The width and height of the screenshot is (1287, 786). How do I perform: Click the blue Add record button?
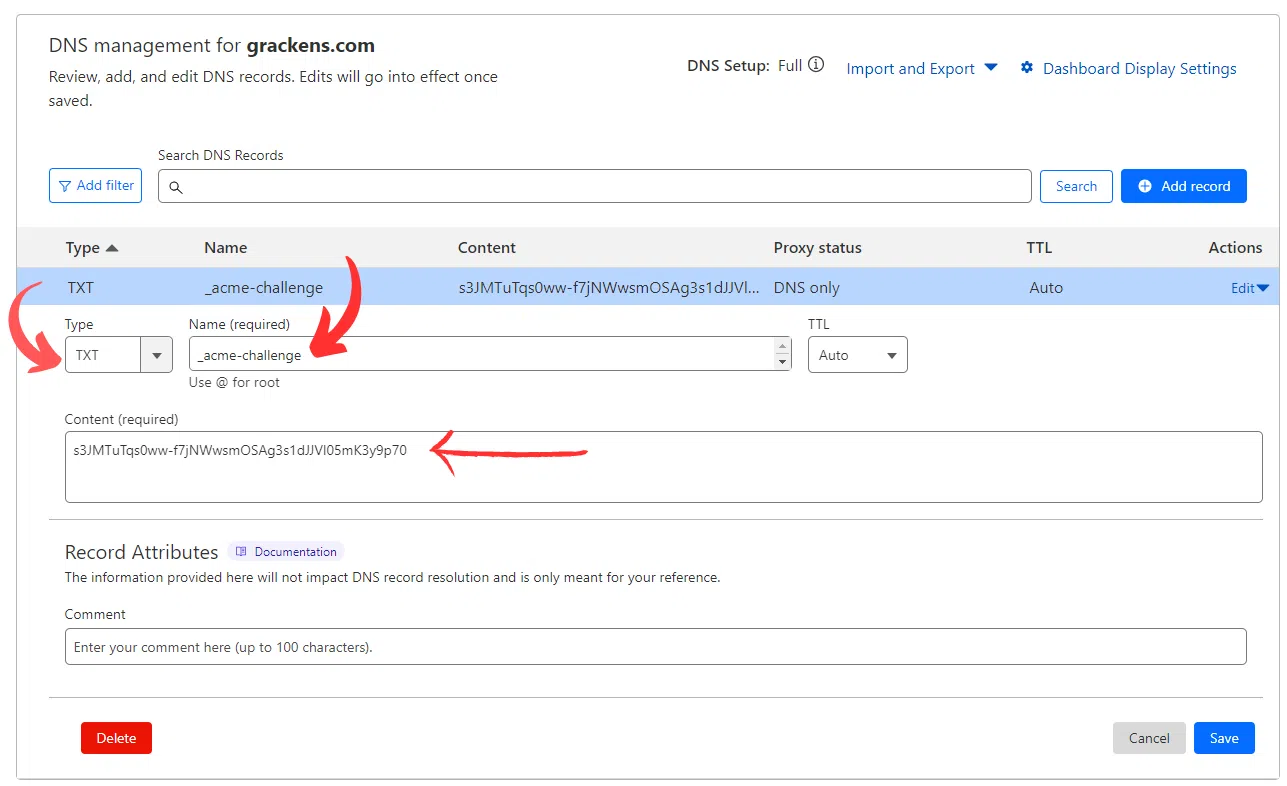1183,186
